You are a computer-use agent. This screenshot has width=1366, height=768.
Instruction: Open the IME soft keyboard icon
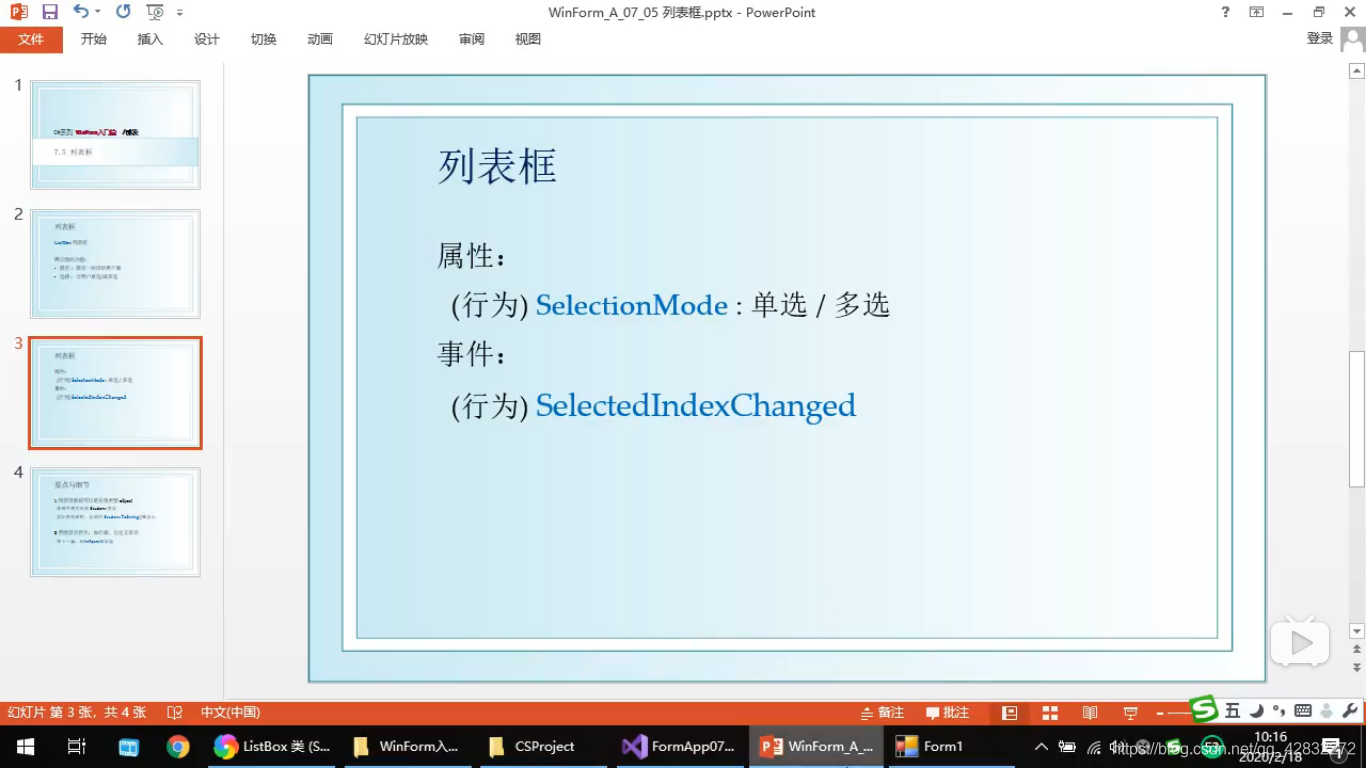(x=1303, y=711)
